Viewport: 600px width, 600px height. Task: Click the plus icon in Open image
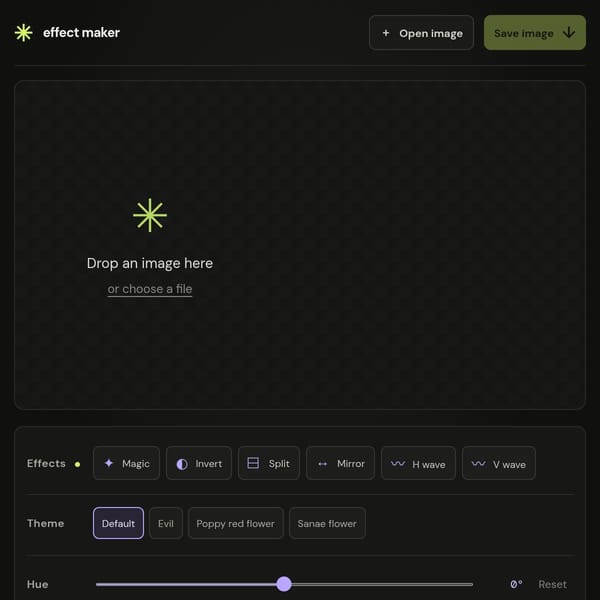point(386,33)
